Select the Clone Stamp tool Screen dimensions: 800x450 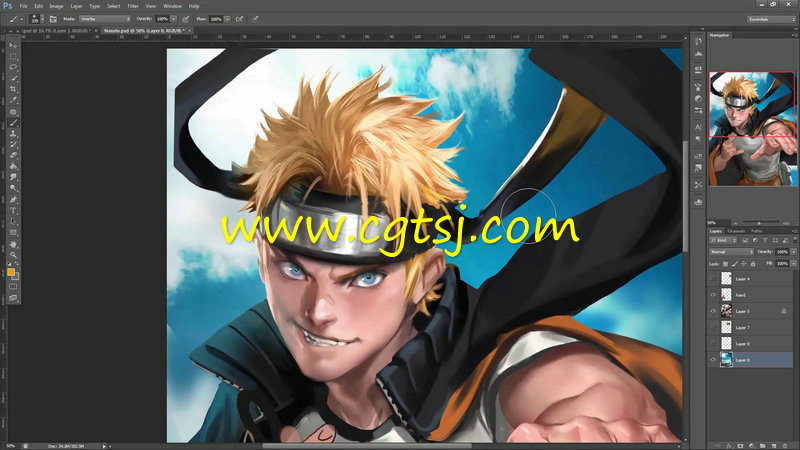[13, 133]
